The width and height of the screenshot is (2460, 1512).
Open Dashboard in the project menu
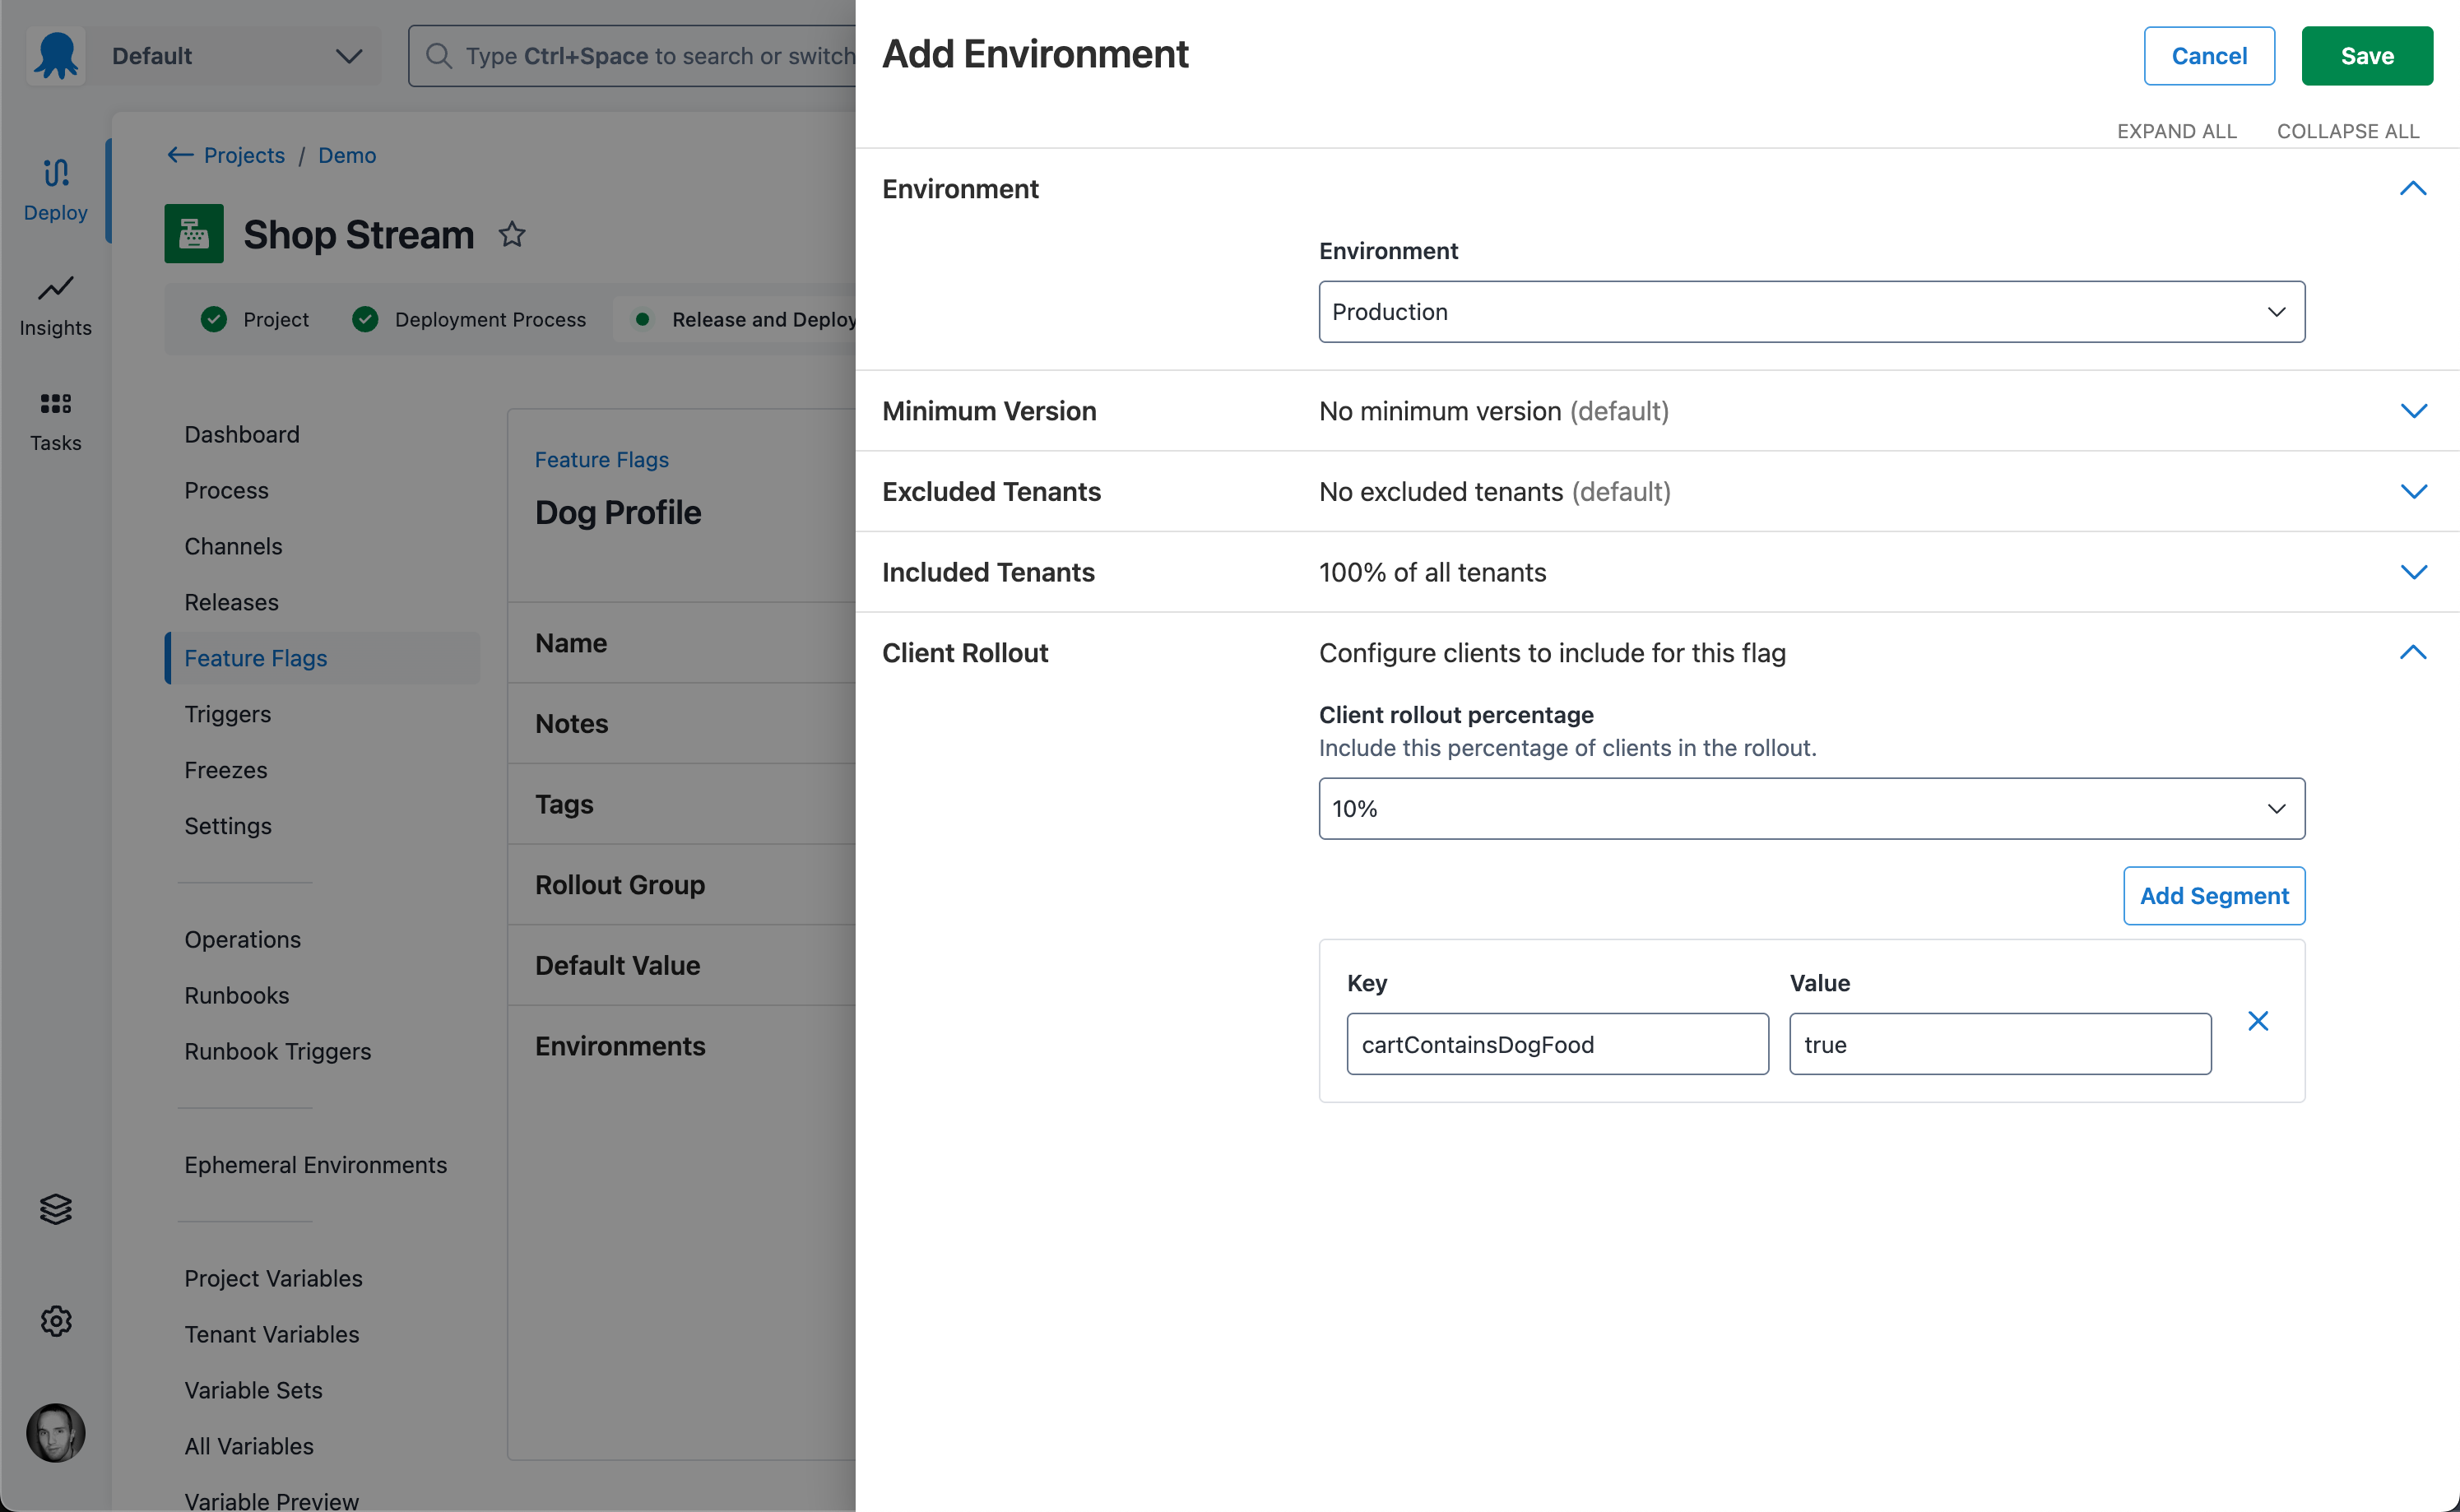pos(242,434)
